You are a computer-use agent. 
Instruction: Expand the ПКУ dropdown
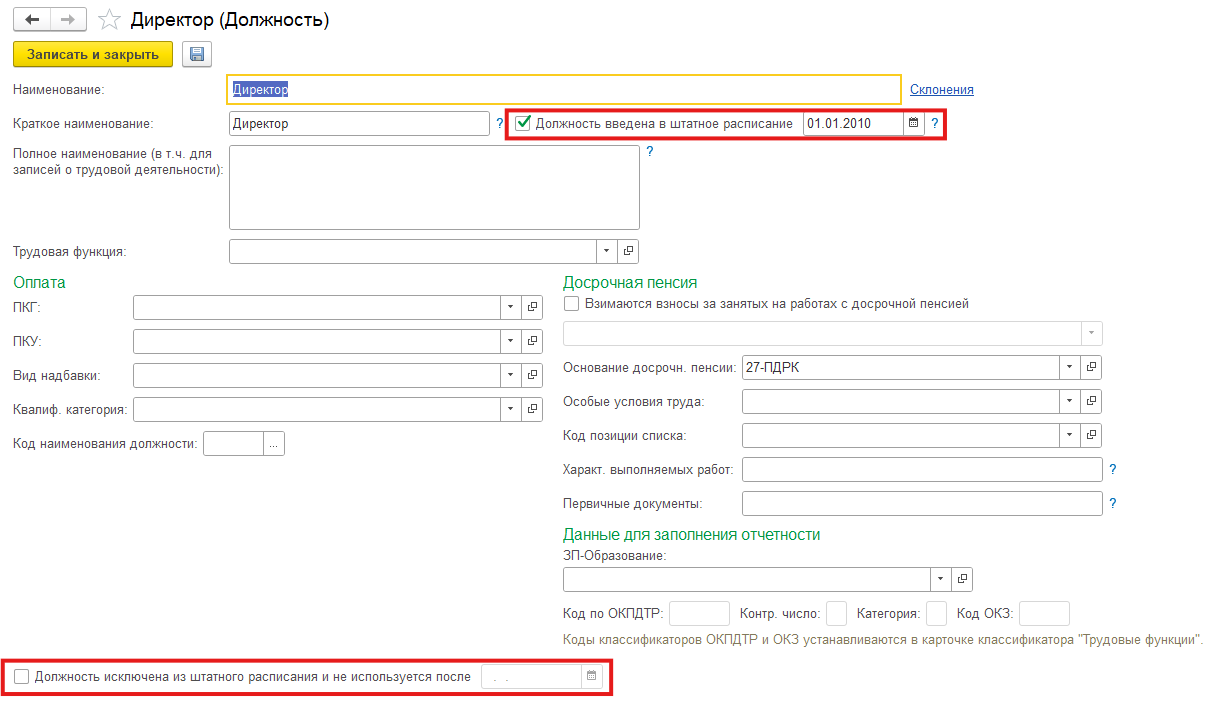click(510, 342)
